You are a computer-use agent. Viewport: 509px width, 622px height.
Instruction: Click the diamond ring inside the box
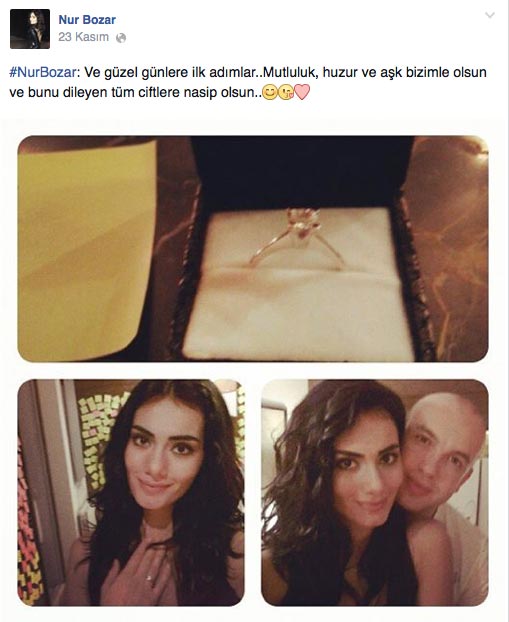[x=297, y=238]
